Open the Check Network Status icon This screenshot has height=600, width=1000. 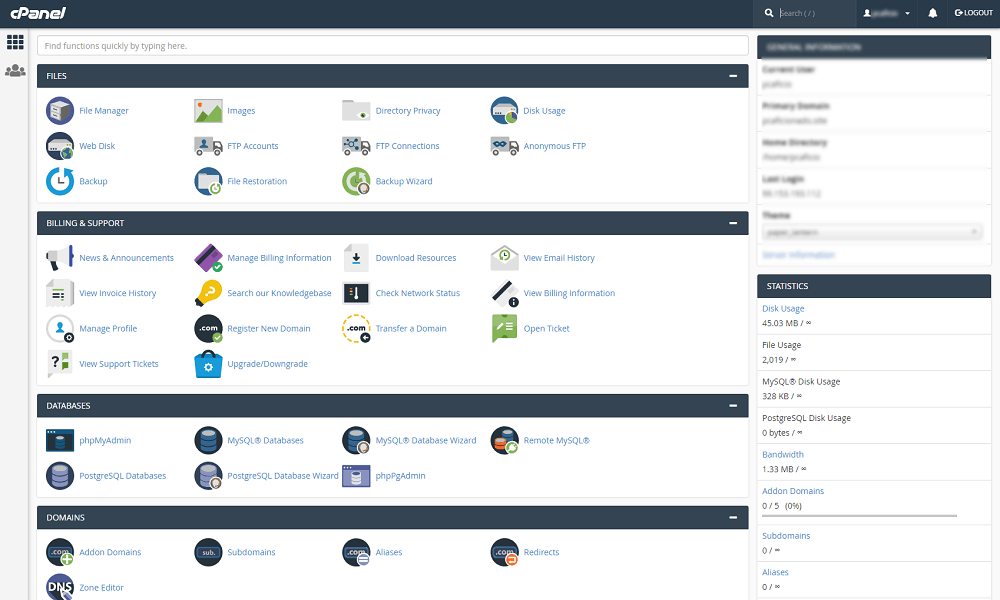356,293
